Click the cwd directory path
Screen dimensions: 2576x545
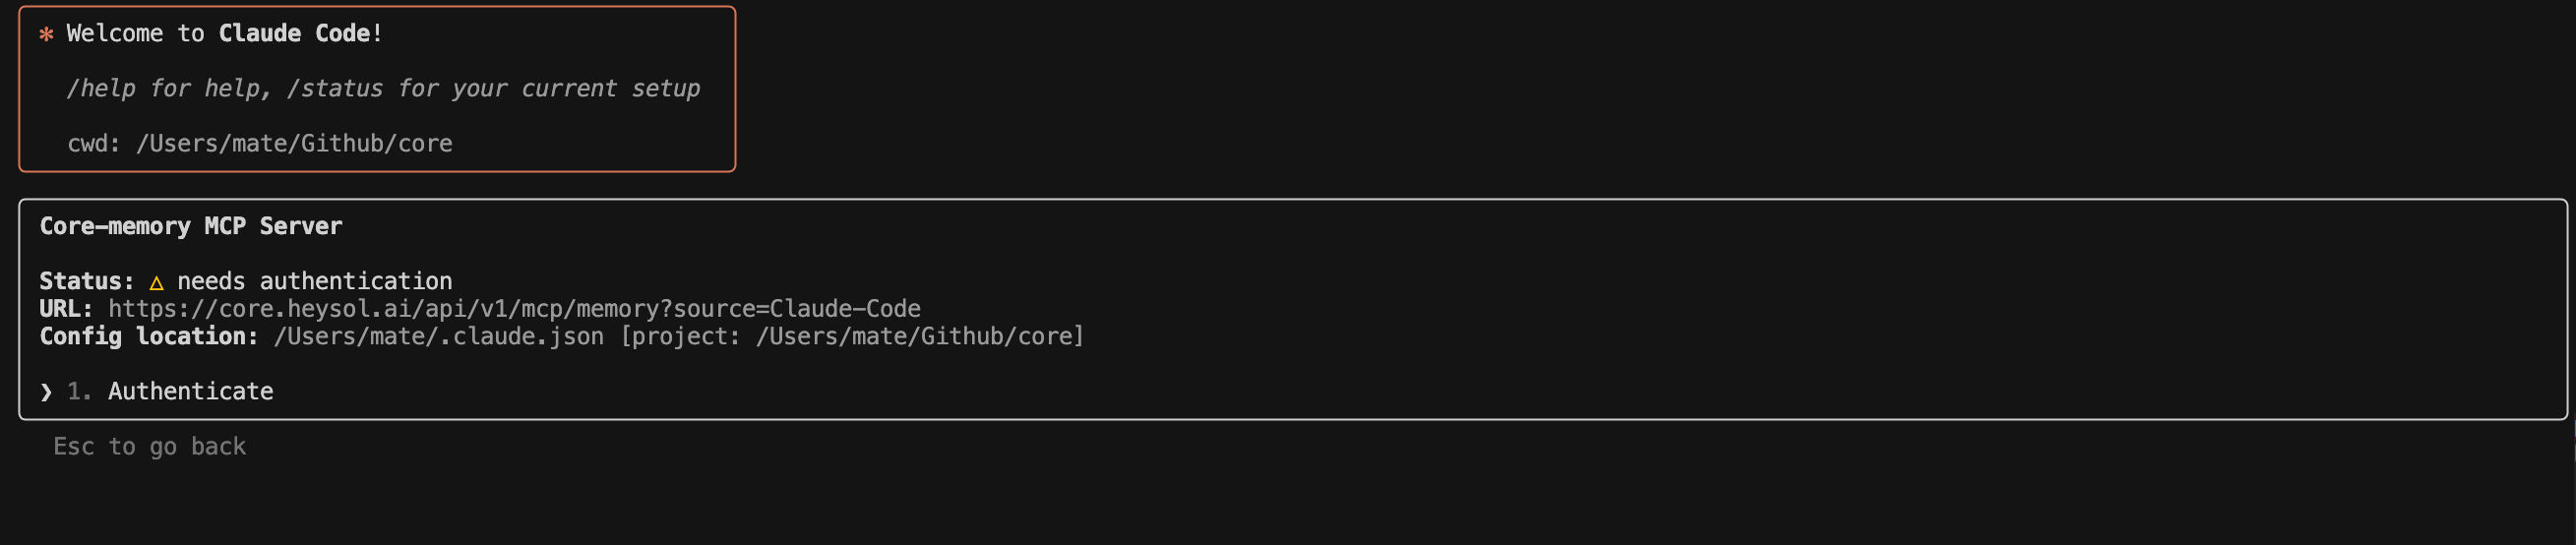(294, 144)
